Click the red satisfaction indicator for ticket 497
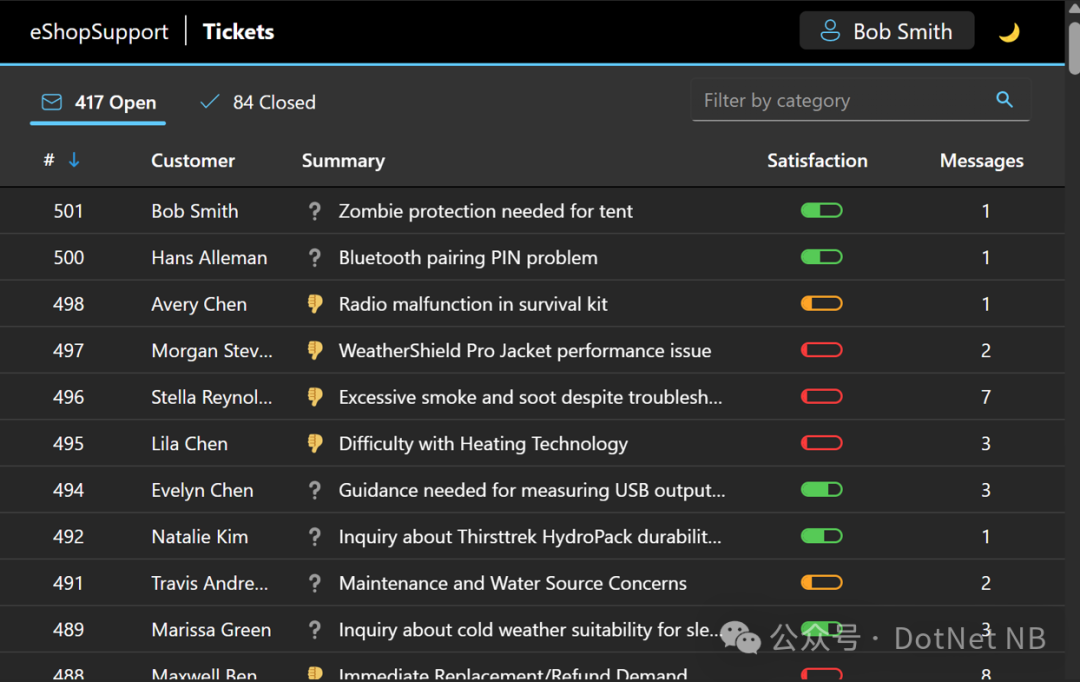The height and width of the screenshot is (682, 1080). pyautogui.click(x=821, y=350)
